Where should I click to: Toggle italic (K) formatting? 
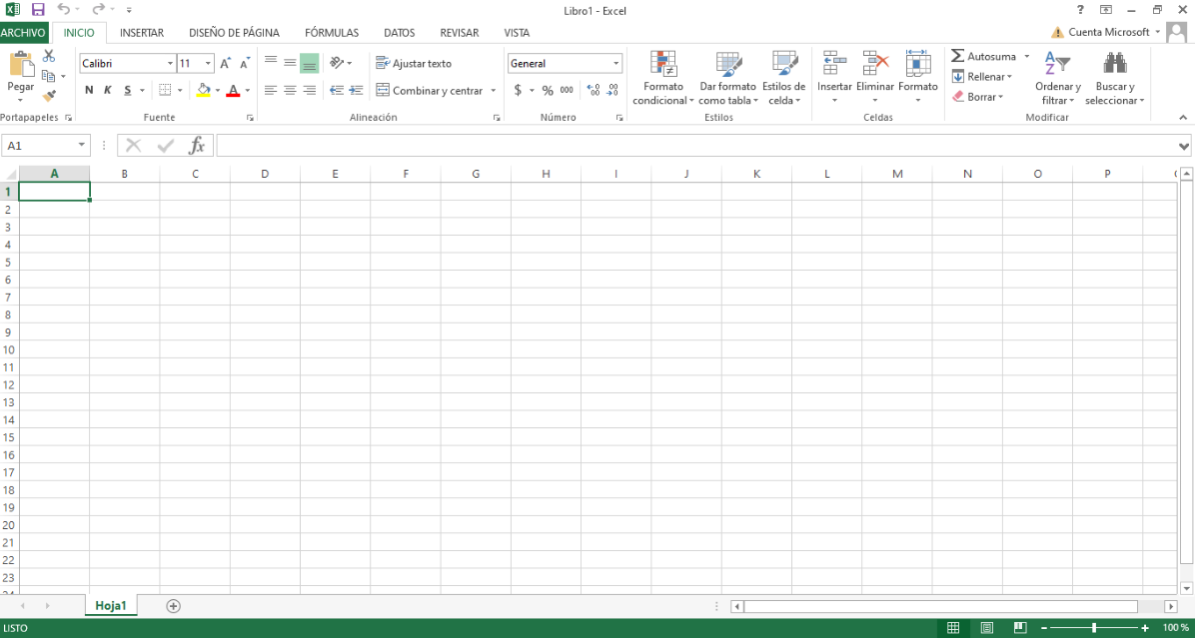pos(108,91)
